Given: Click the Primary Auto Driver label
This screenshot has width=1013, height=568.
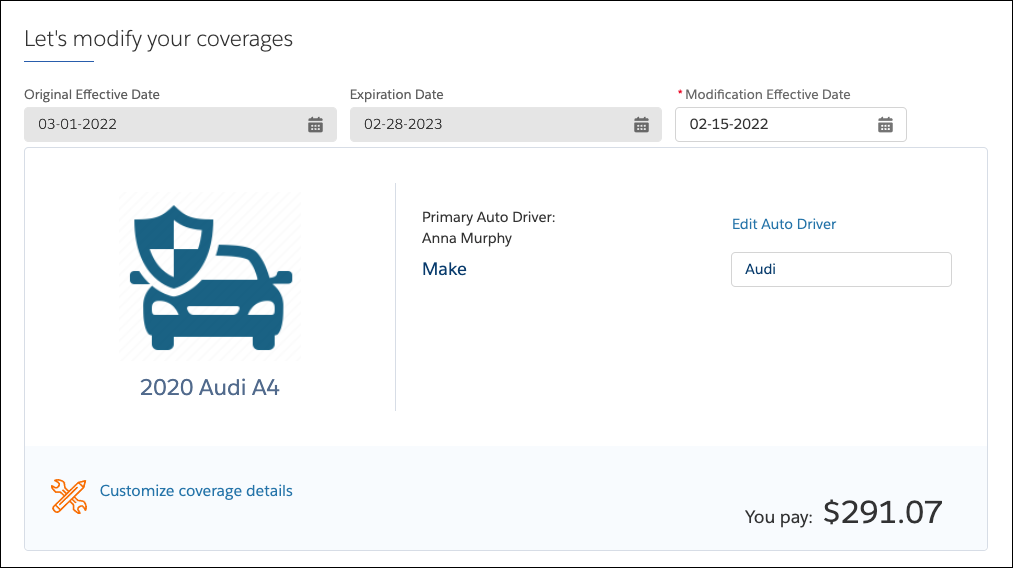Looking at the screenshot, I should click(488, 217).
